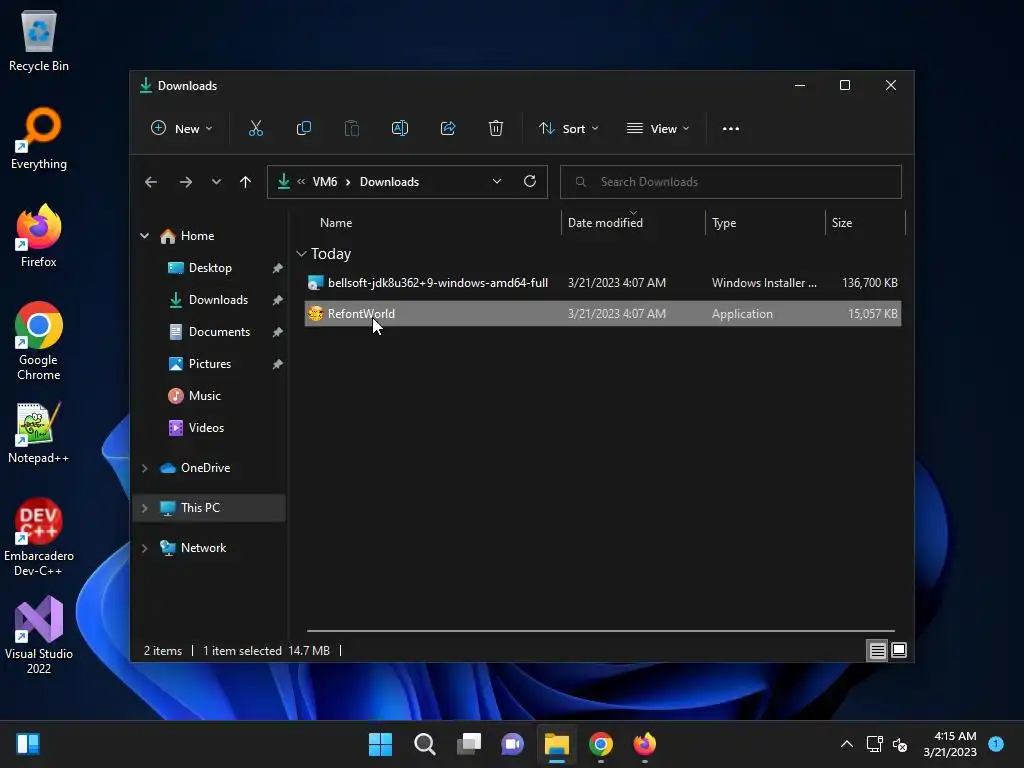Click File Explorer taskbar icon

click(x=556, y=744)
